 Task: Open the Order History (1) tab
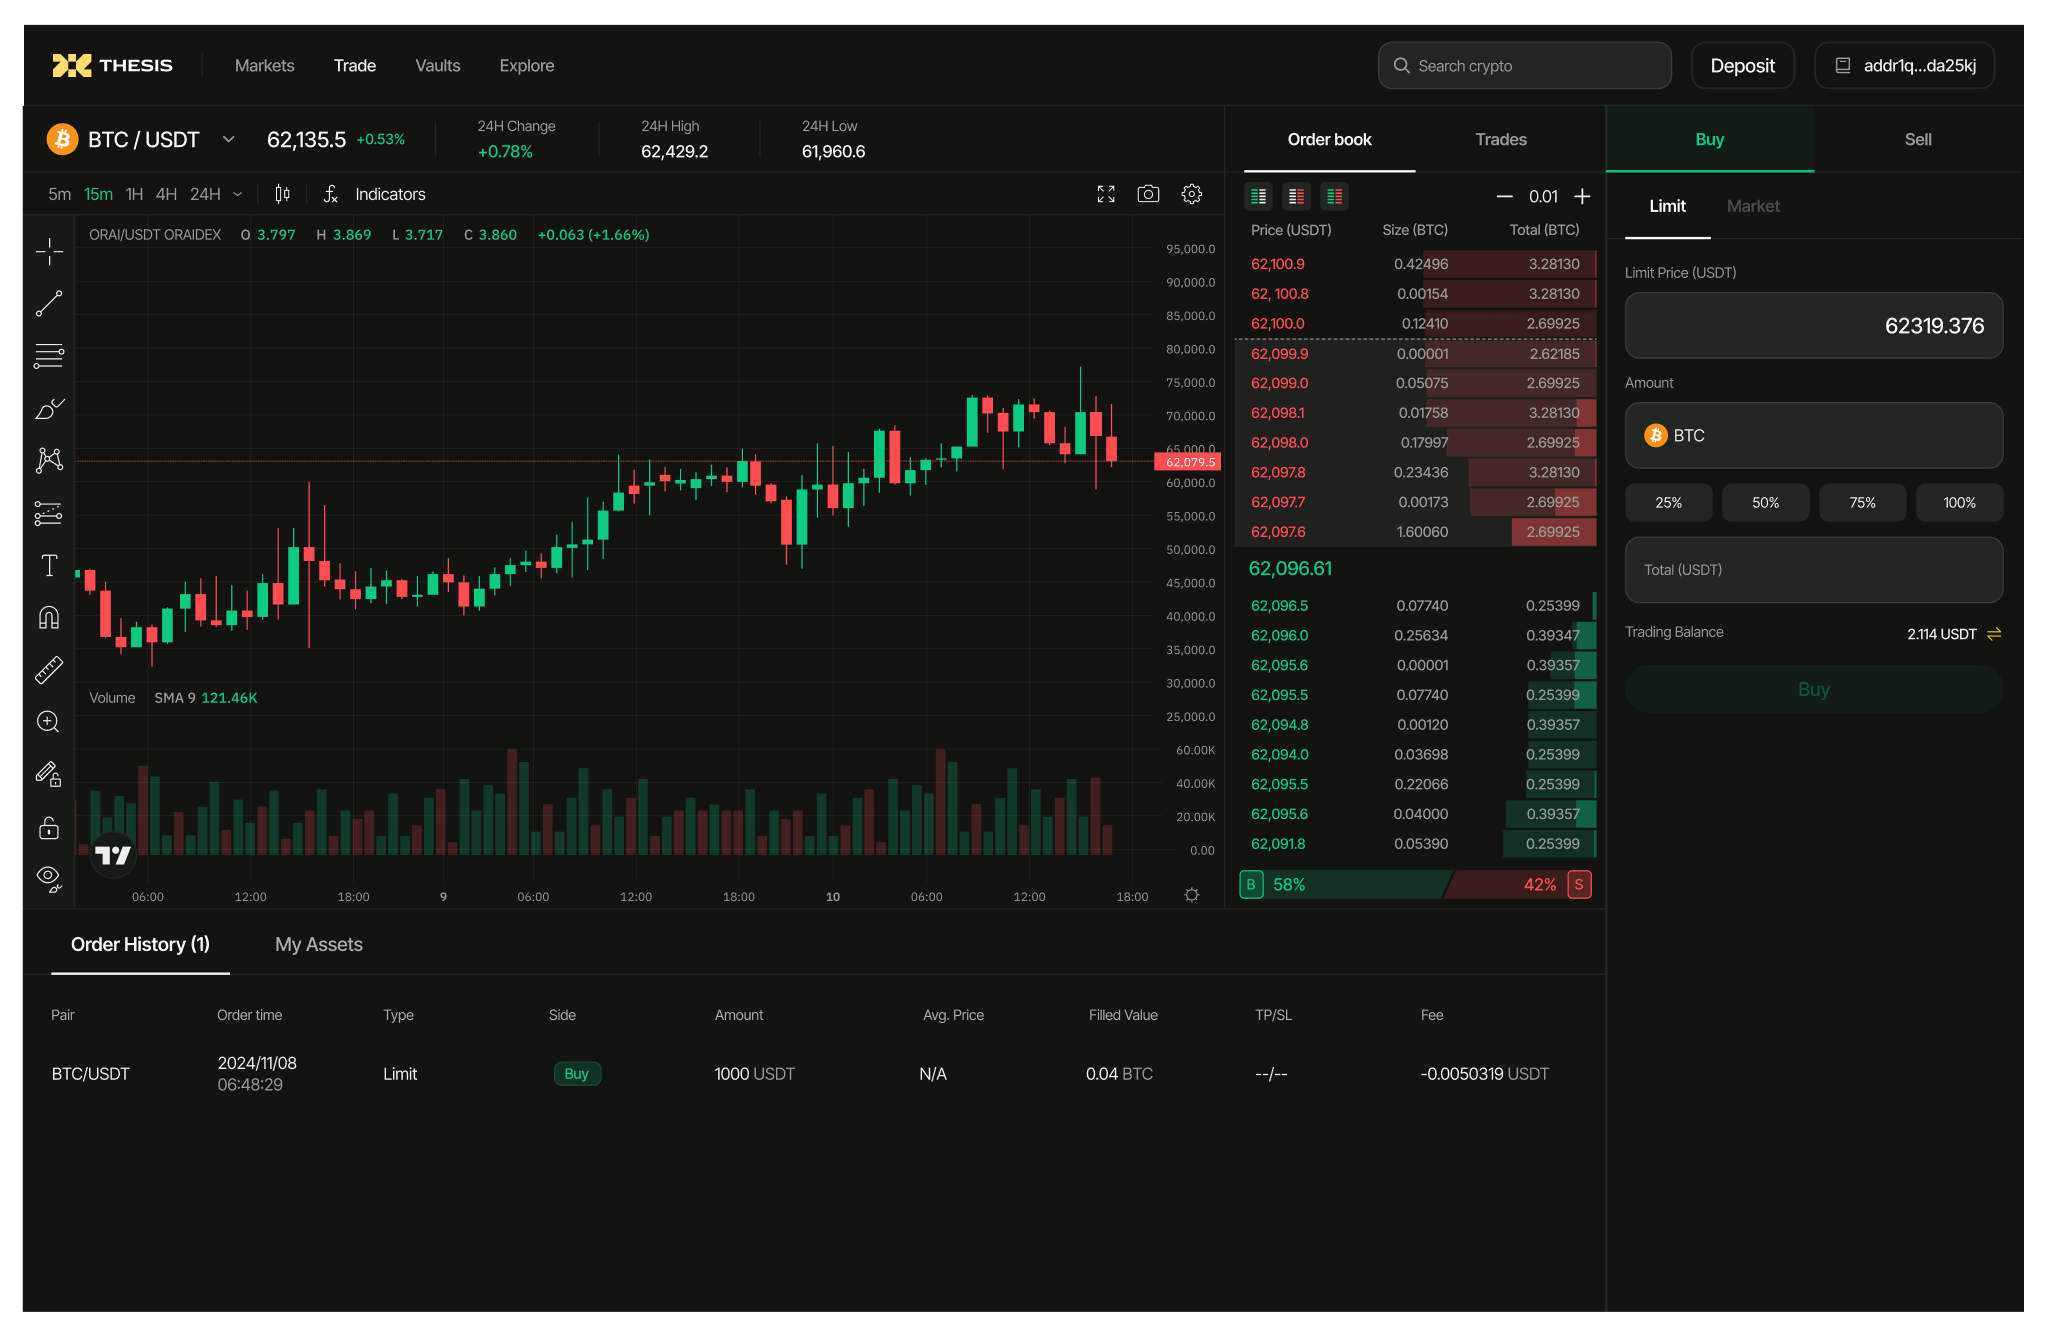click(140, 944)
